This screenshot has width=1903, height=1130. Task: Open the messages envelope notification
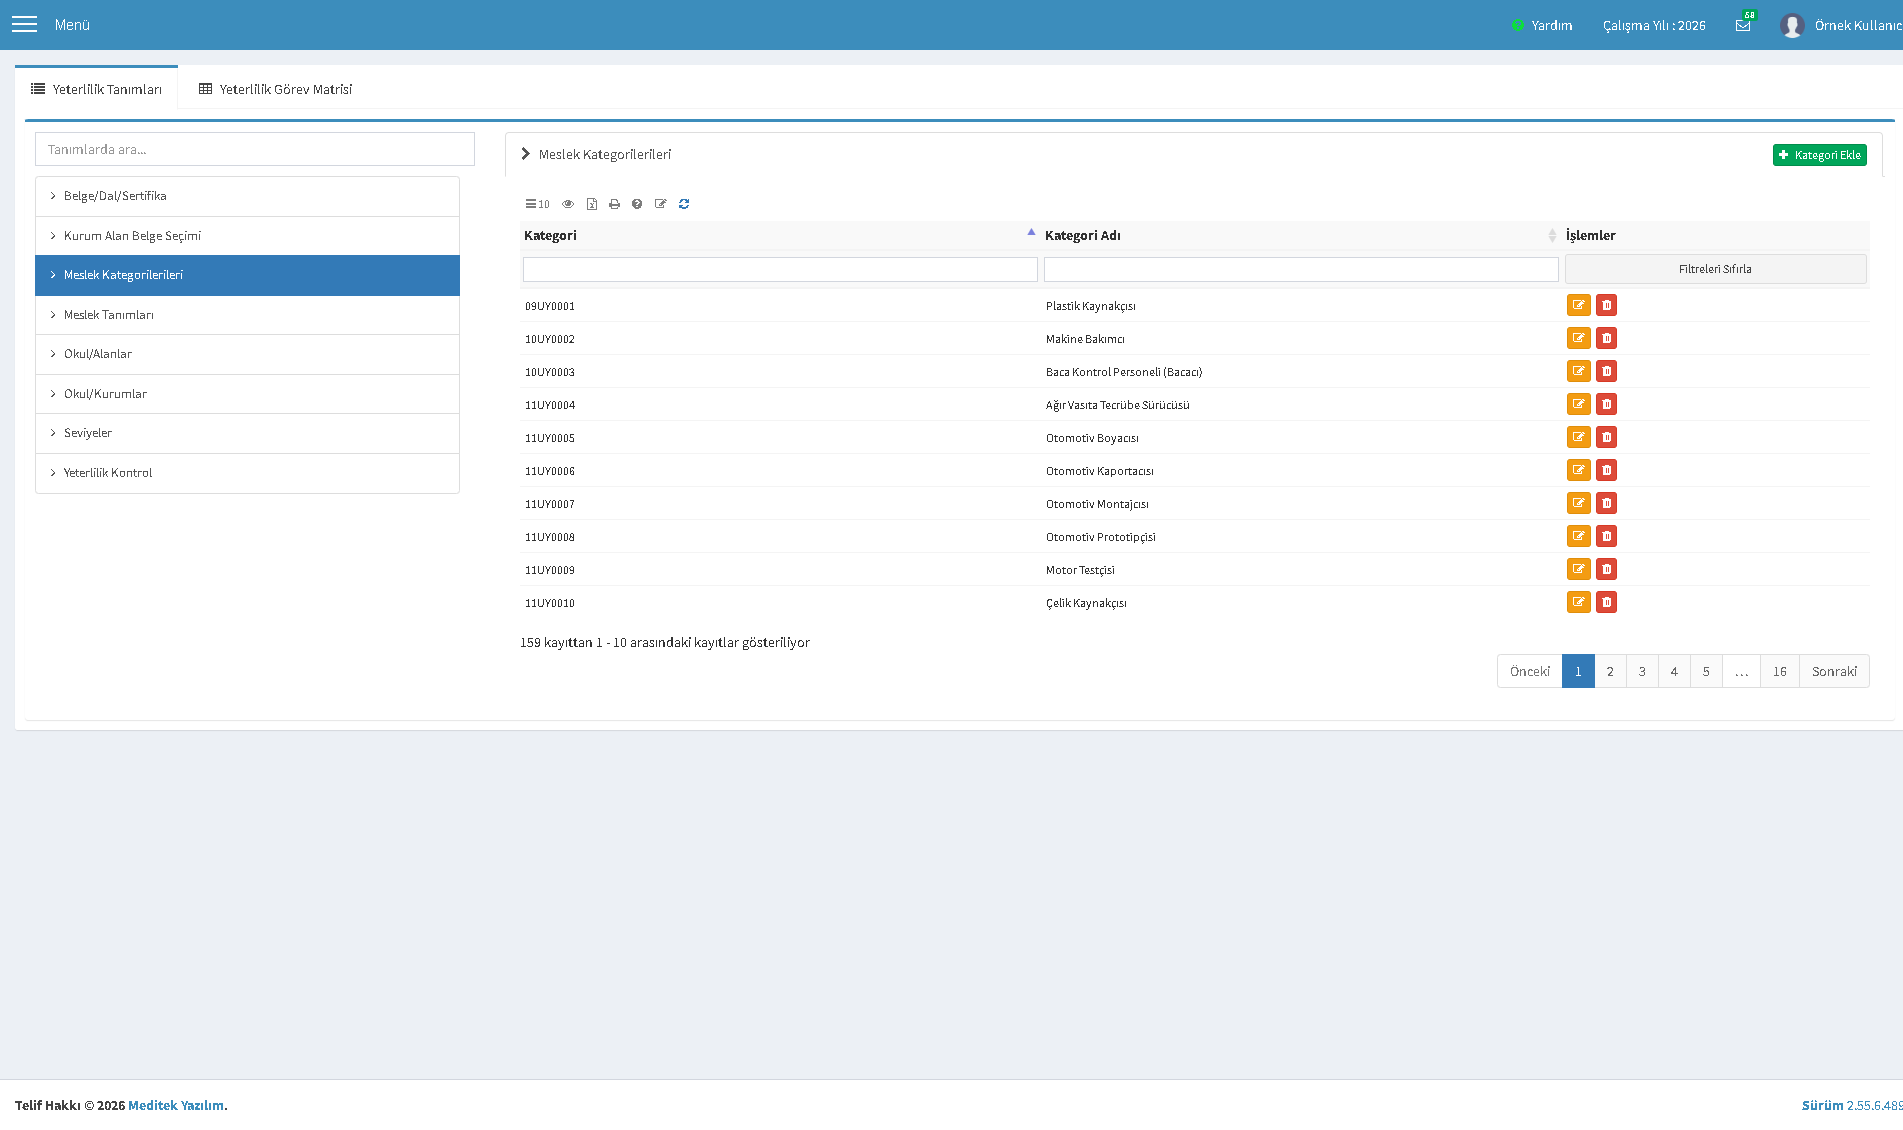(1743, 25)
